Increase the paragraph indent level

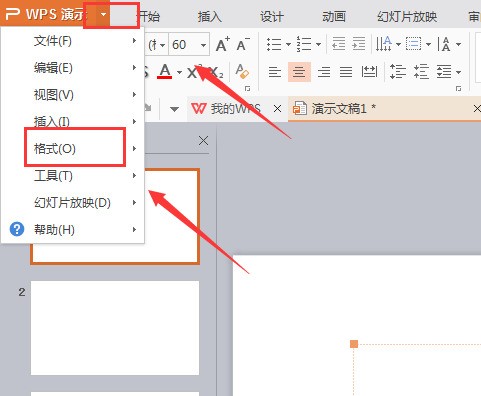359,44
